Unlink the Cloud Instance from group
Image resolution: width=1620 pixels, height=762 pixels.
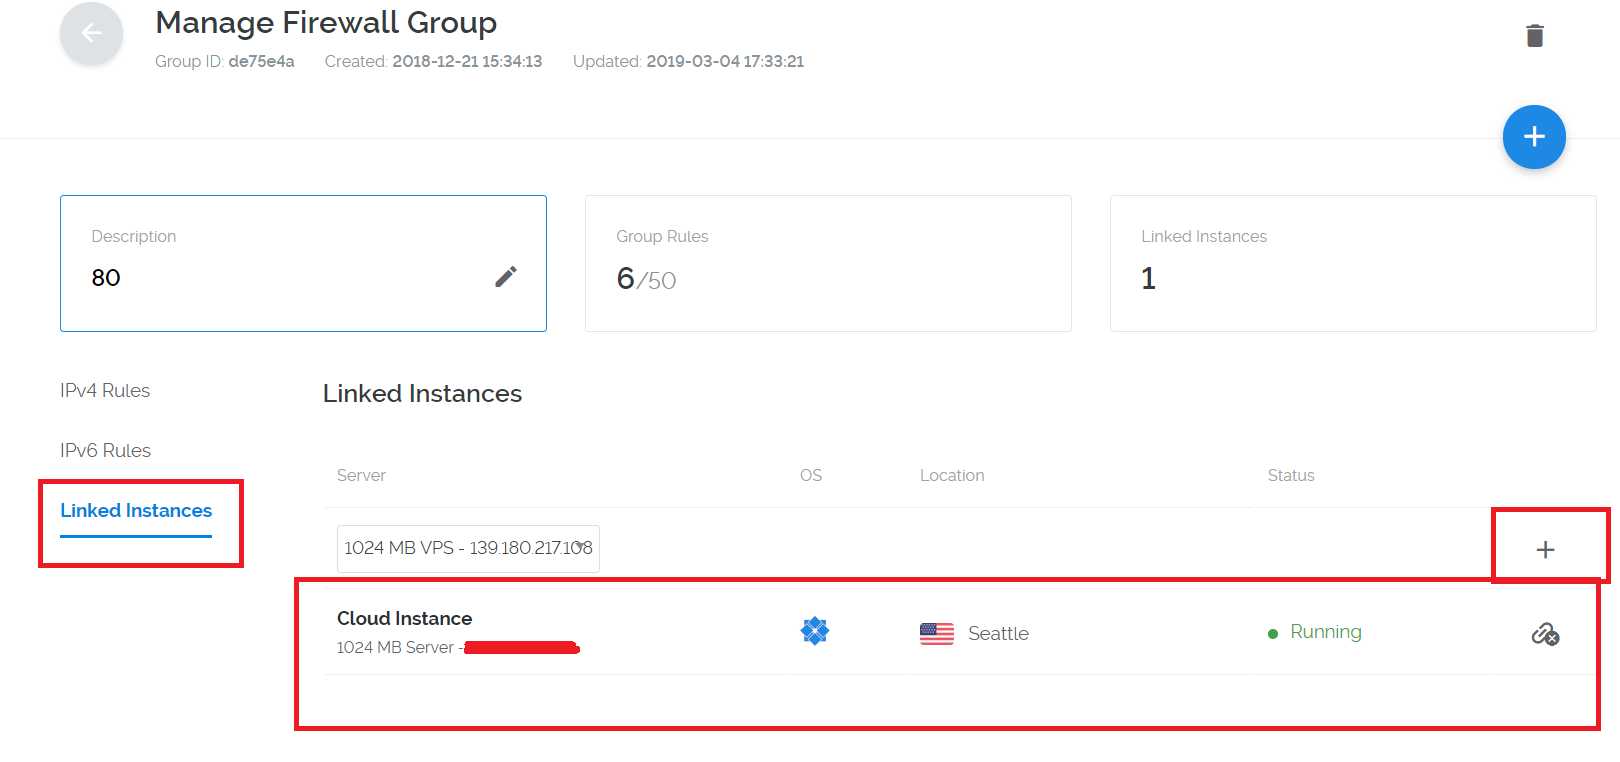click(1545, 634)
